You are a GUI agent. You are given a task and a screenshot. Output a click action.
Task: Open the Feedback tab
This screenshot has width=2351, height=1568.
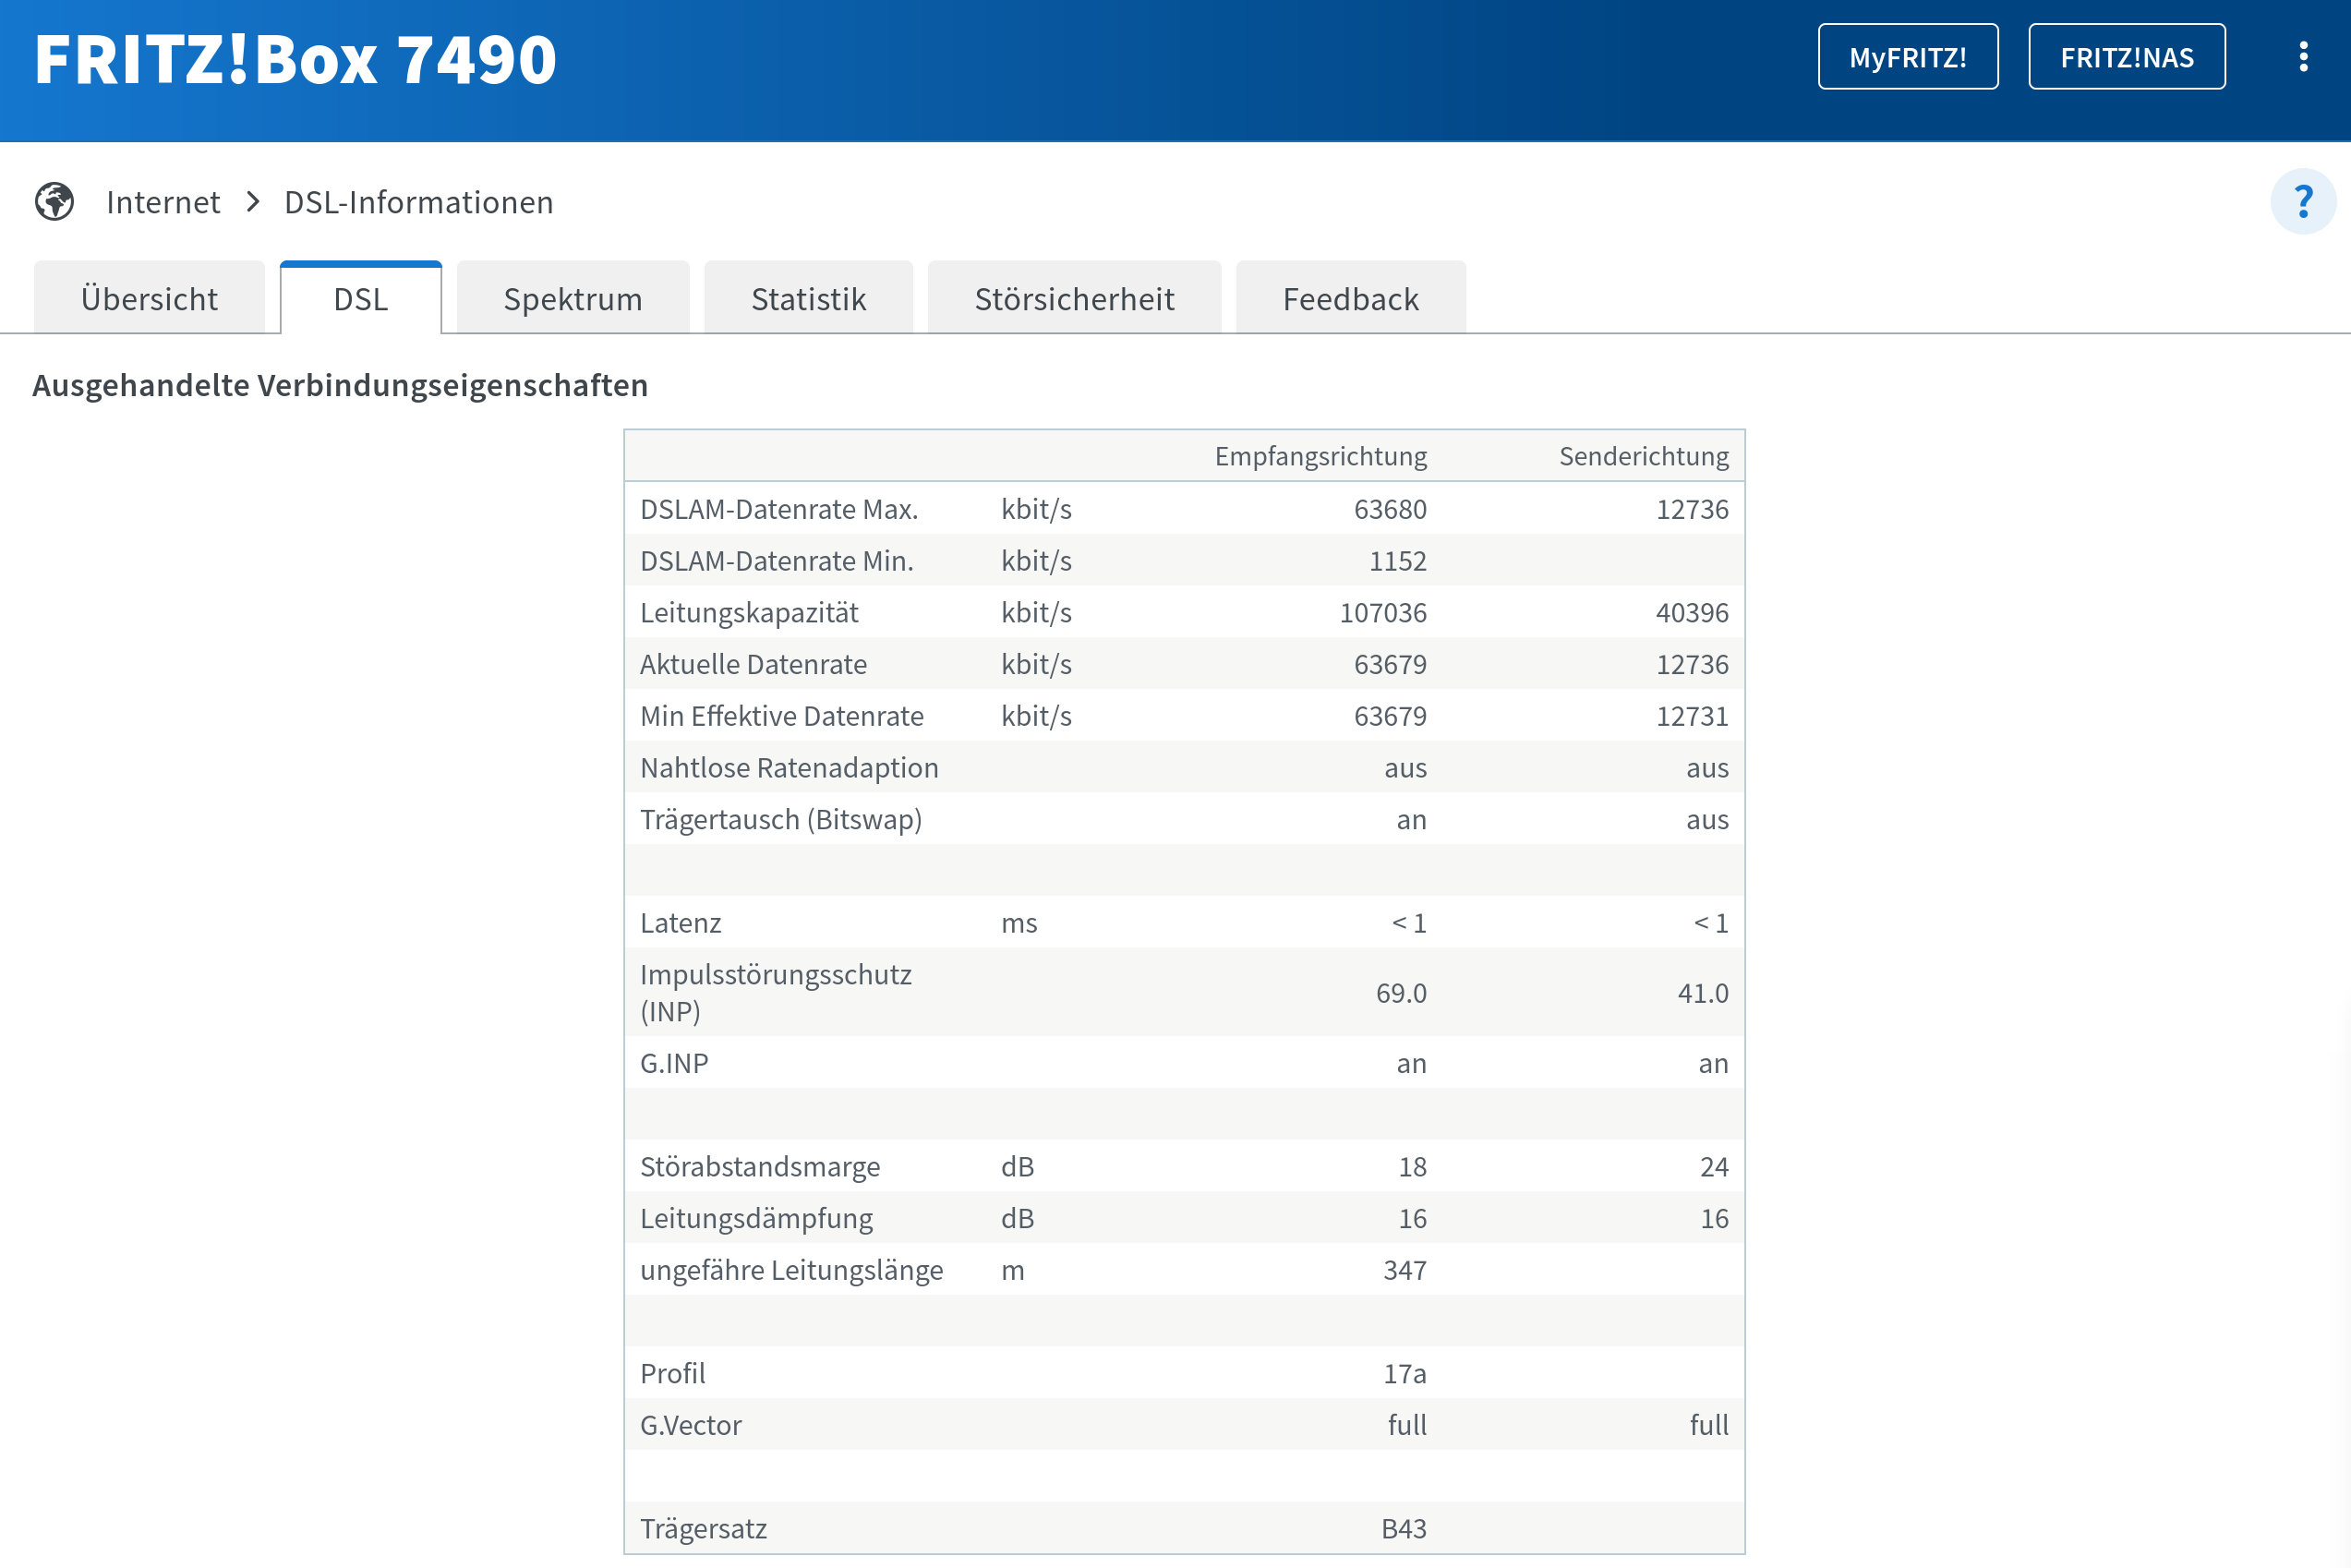click(x=1350, y=299)
